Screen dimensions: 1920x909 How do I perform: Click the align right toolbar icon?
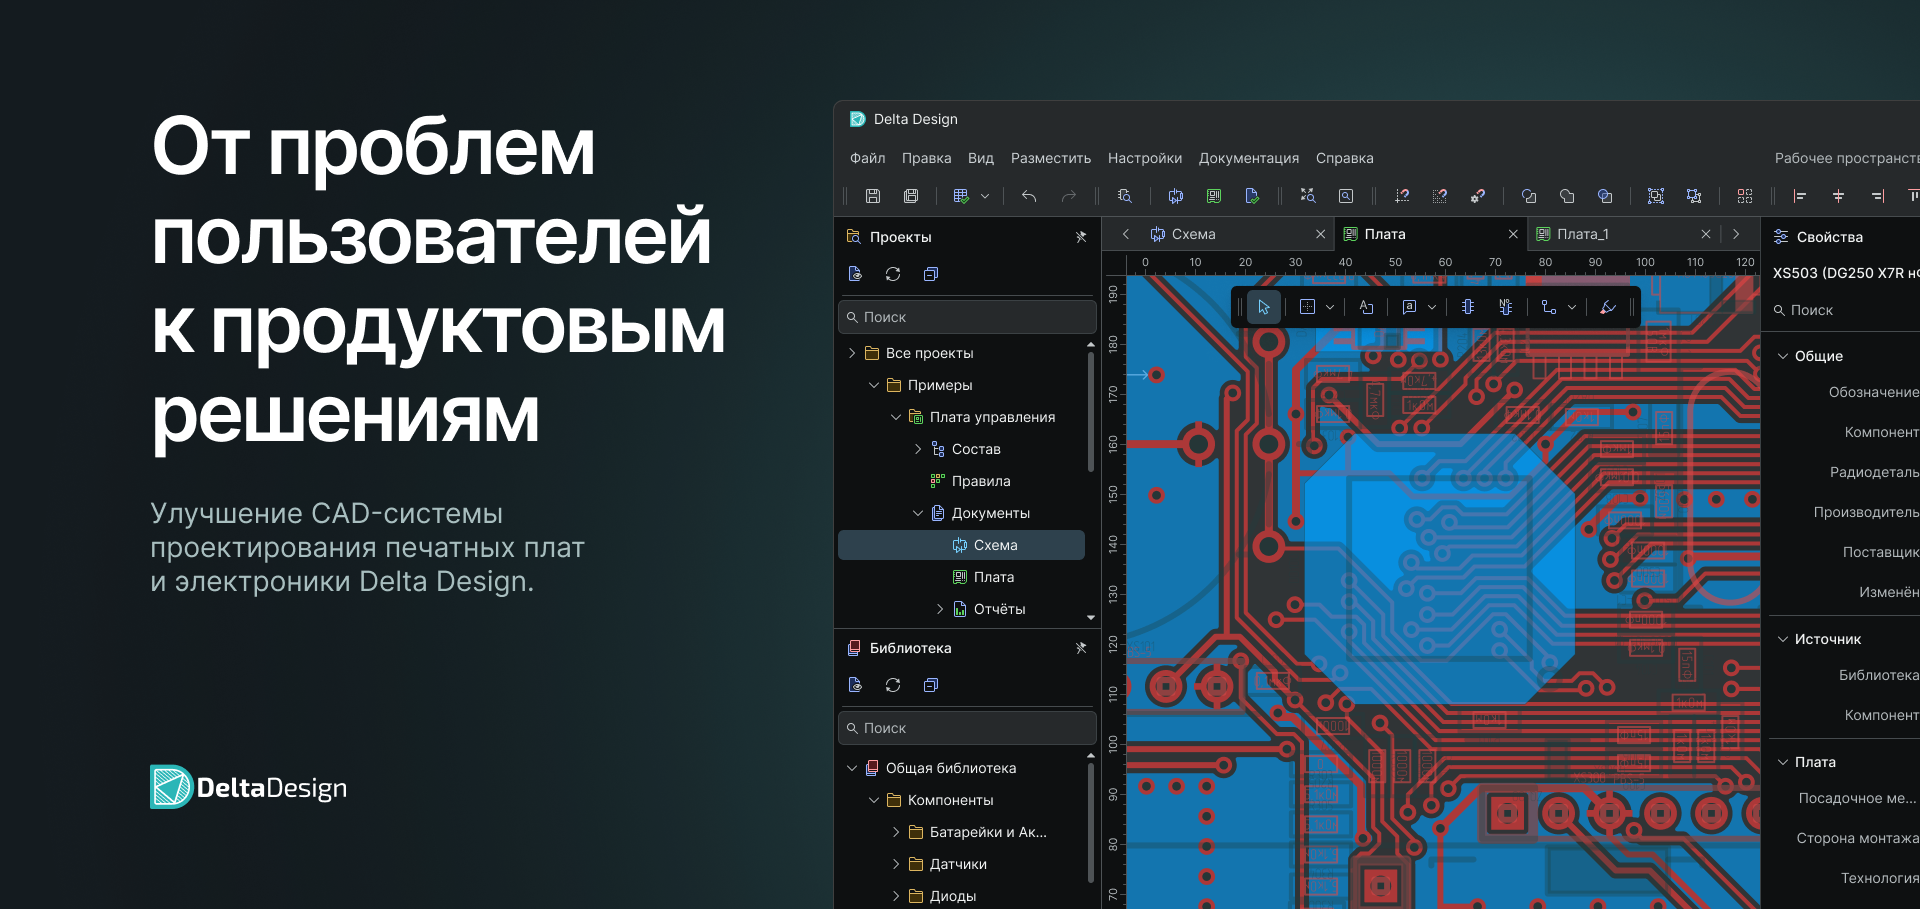[1878, 196]
